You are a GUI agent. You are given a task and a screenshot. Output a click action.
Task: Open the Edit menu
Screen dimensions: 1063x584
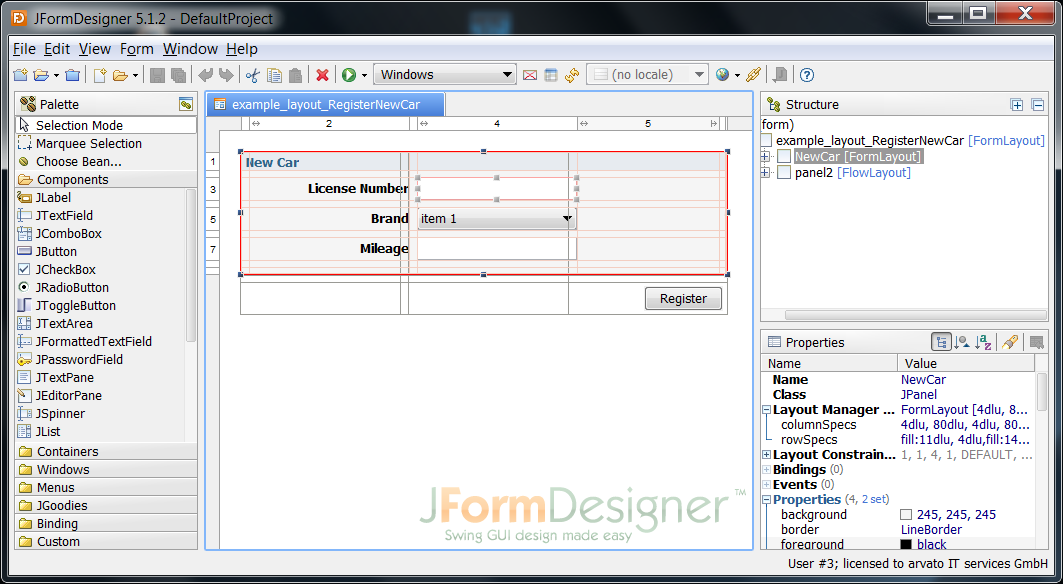(57, 49)
